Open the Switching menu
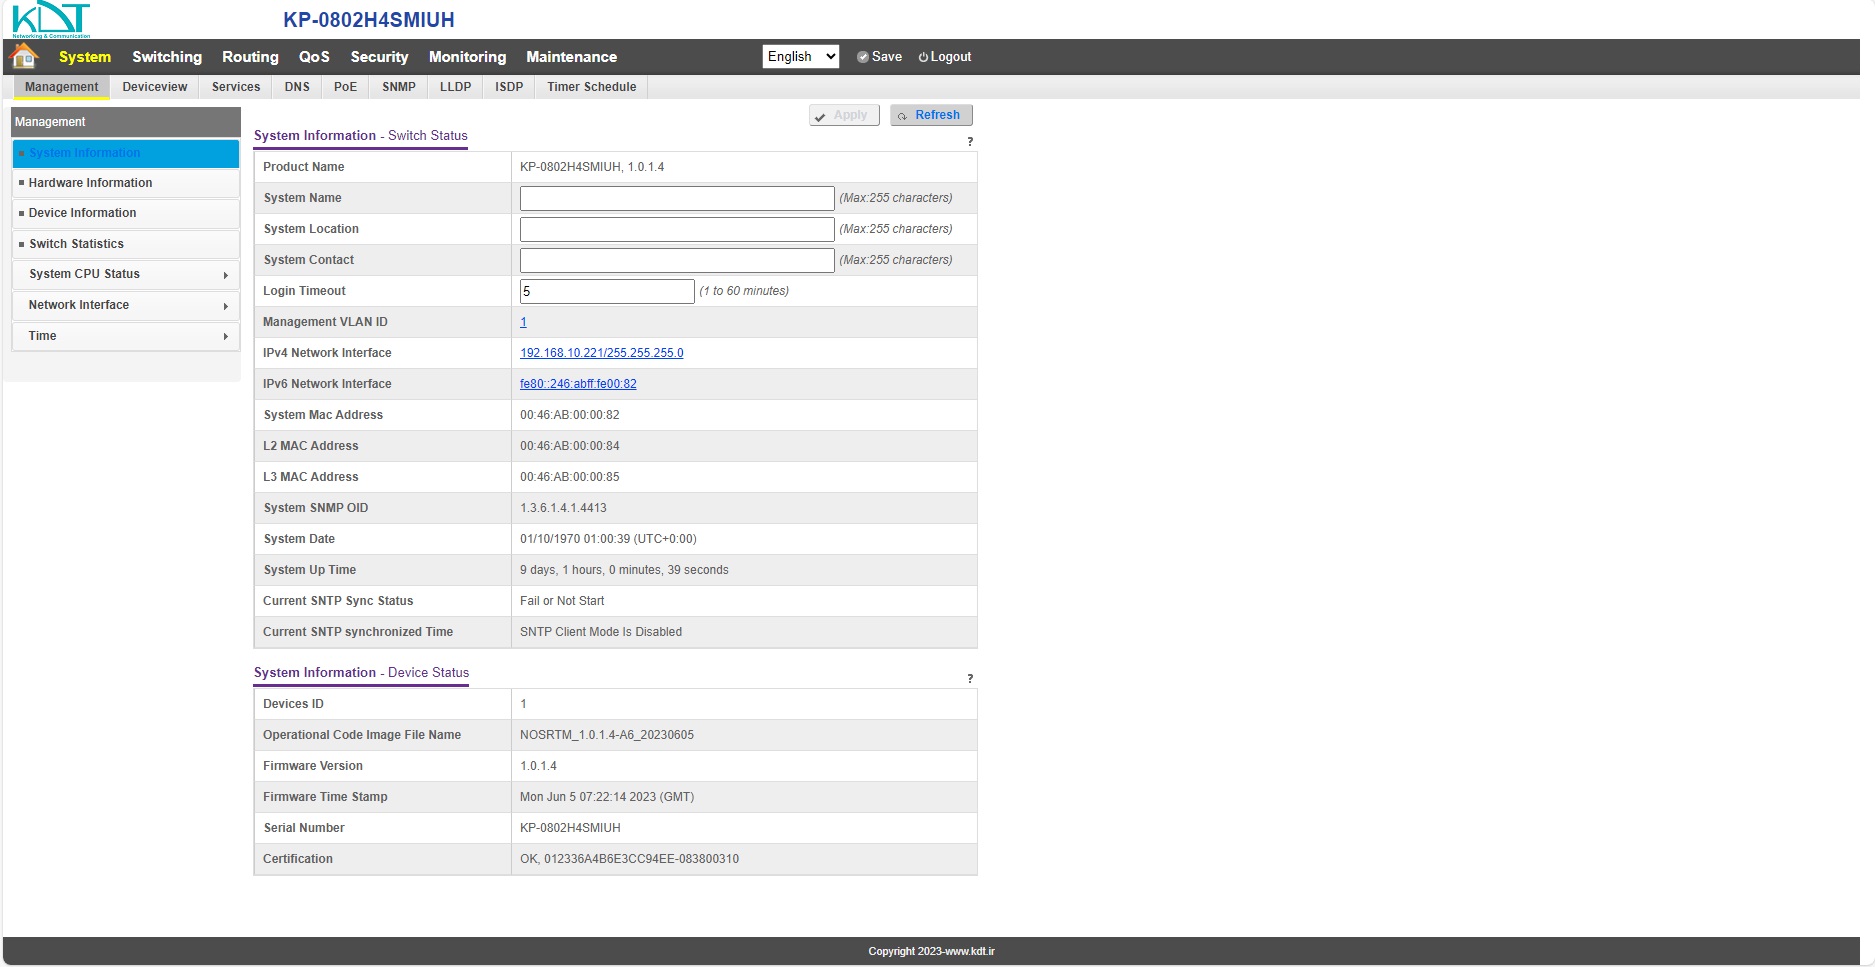This screenshot has width=1875, height=967. tap(167, 57)
